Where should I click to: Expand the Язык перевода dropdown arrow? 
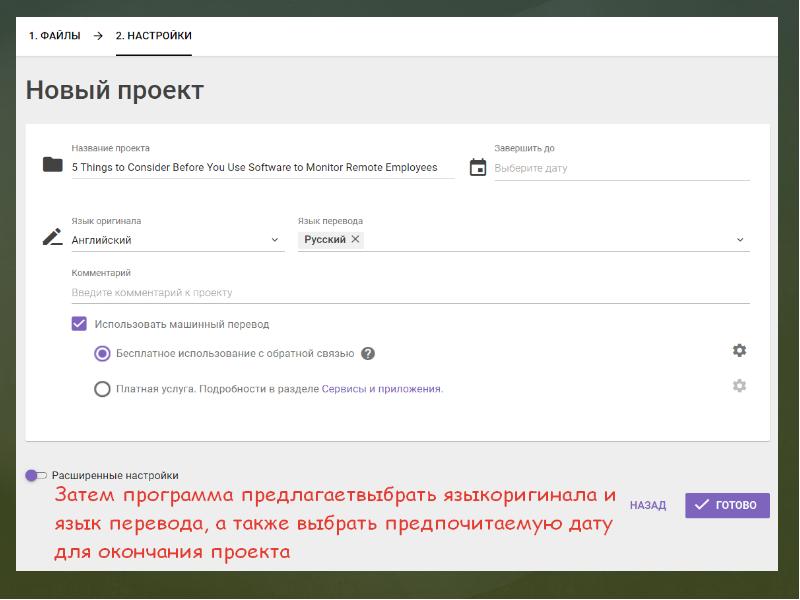coord(740,240)
